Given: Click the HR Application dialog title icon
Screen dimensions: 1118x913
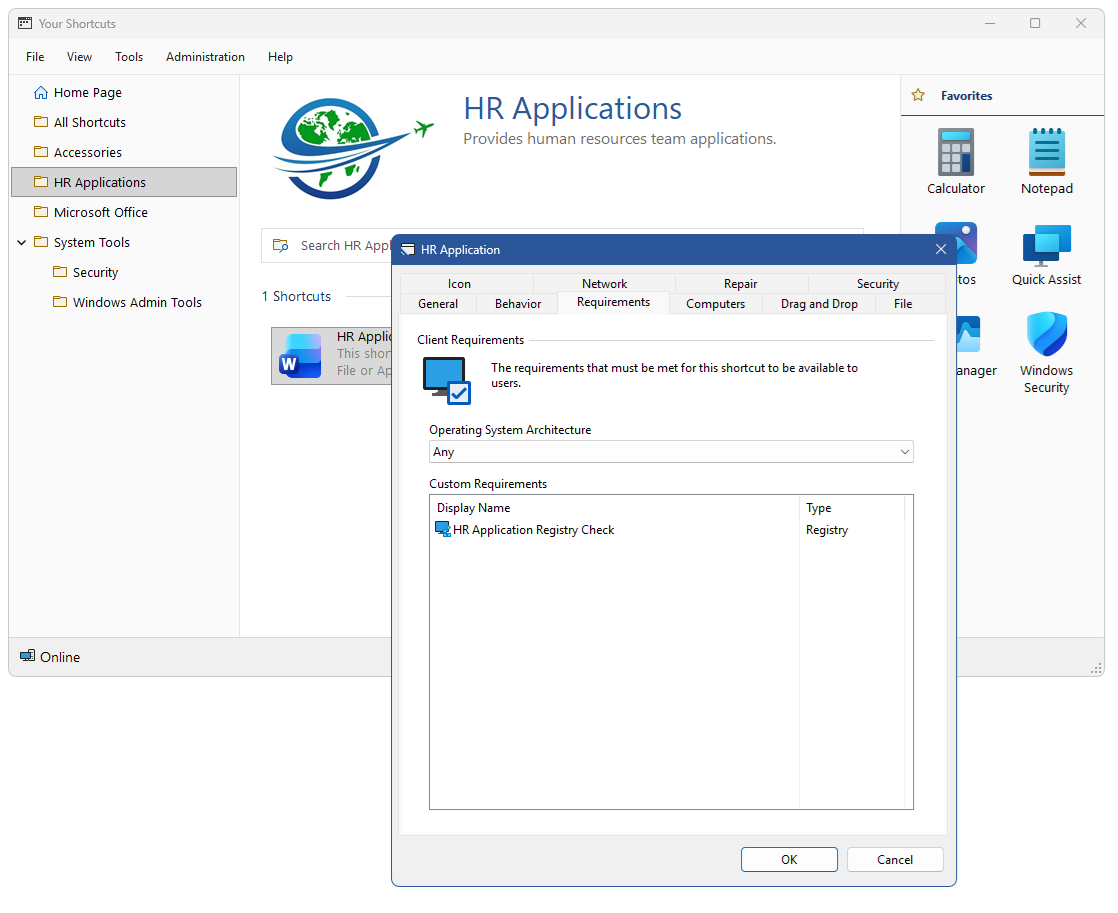Looking at the screenshot, I should click(x=408, y=250).
